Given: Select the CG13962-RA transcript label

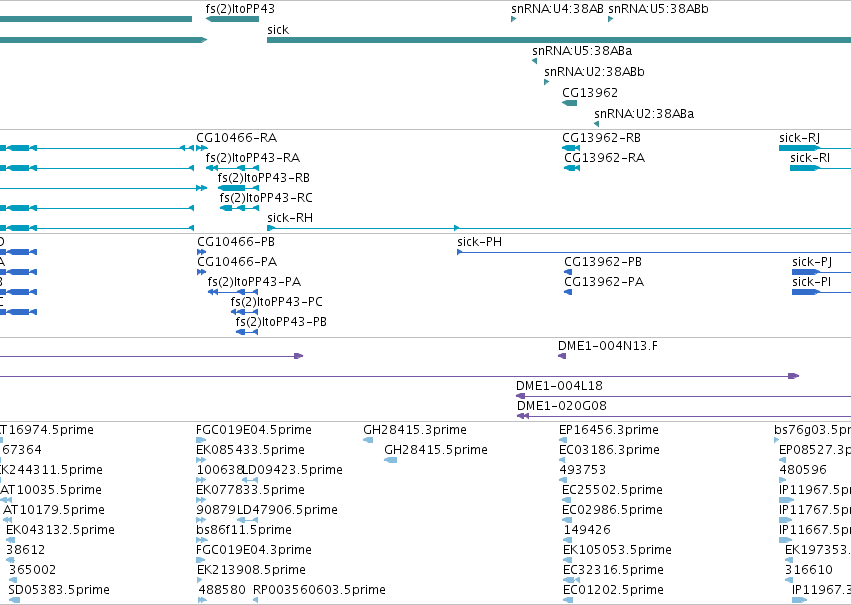Looking at the screenshot, I should [605, 158].
